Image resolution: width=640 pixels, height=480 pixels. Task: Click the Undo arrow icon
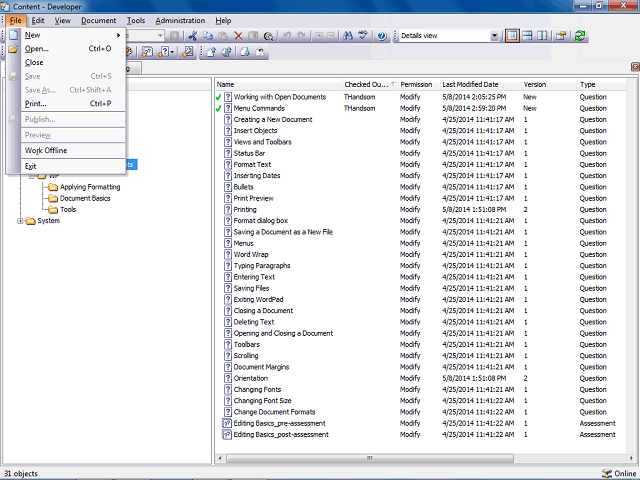click(x=287, y=36)
